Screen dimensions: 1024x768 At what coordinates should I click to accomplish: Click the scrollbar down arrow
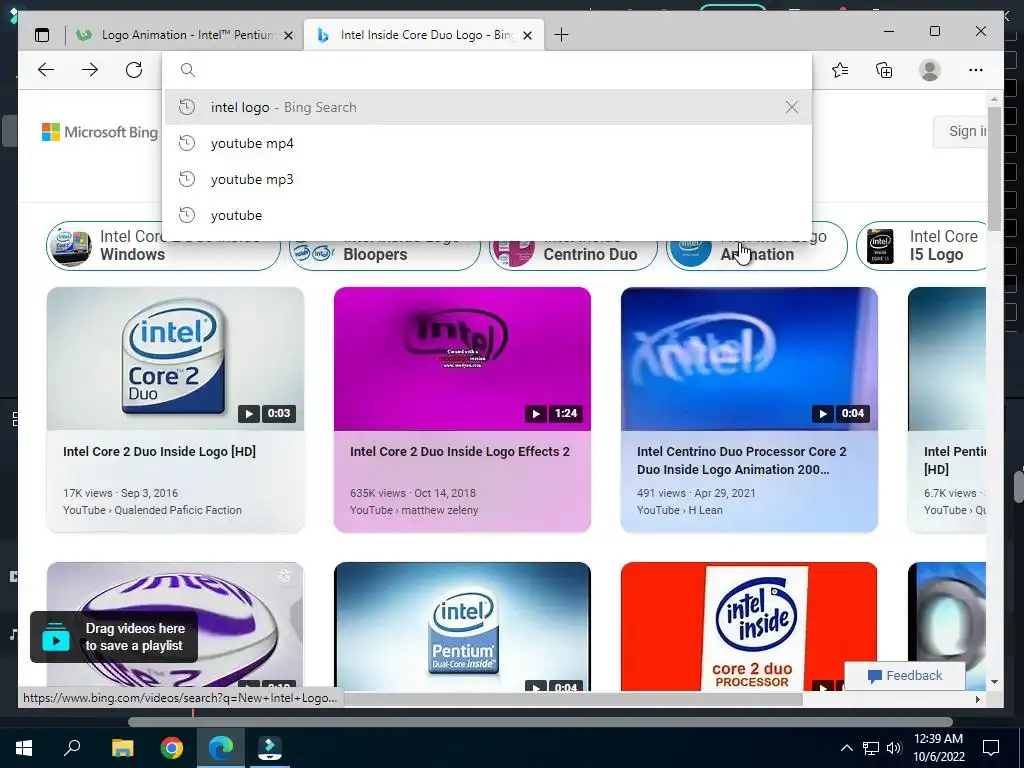coord(994,682)
